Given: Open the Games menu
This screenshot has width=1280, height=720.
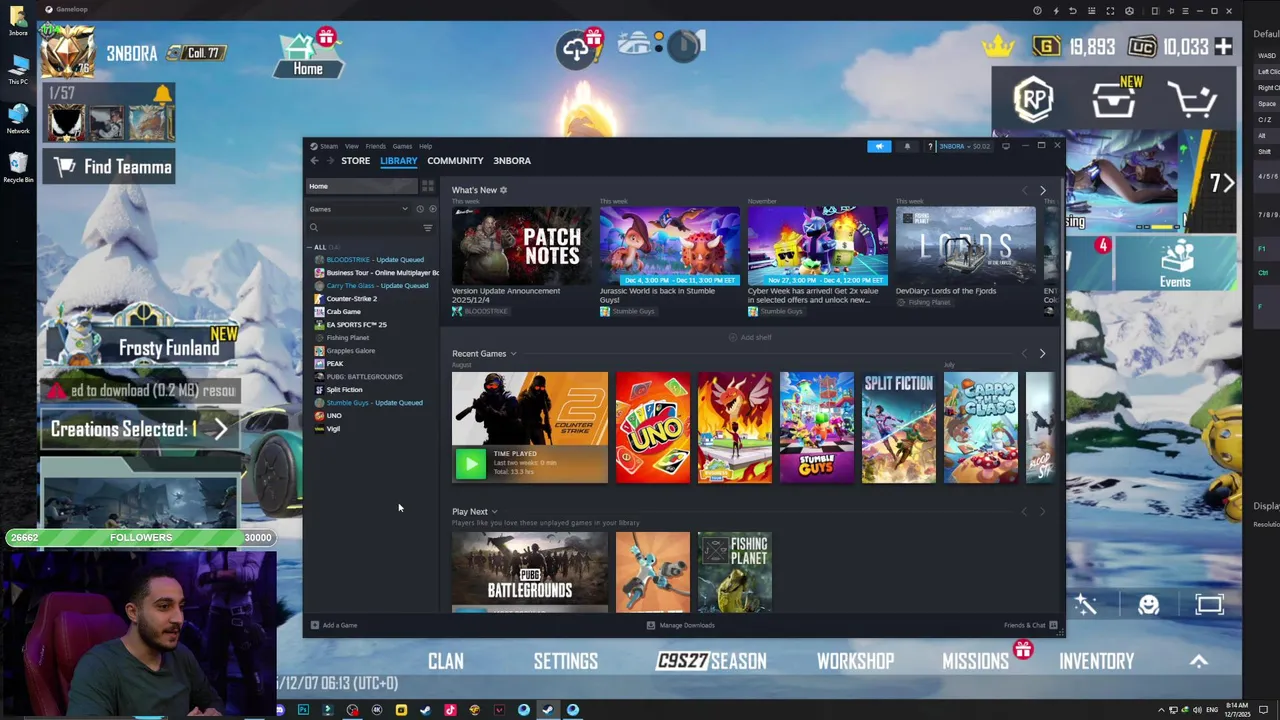Looking at the screenshot, I should click(402, 146).
